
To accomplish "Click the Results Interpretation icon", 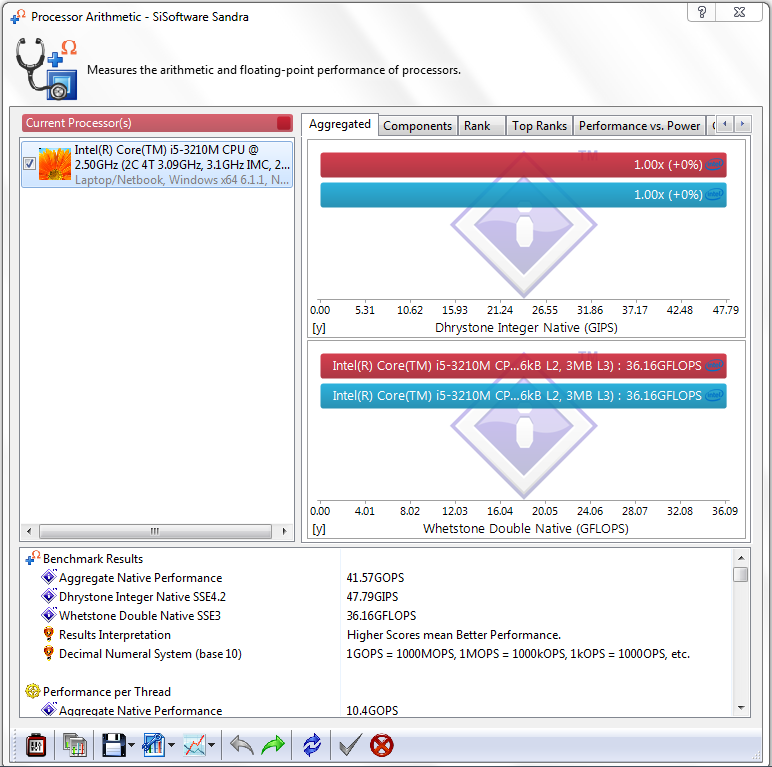I will 48,634.
